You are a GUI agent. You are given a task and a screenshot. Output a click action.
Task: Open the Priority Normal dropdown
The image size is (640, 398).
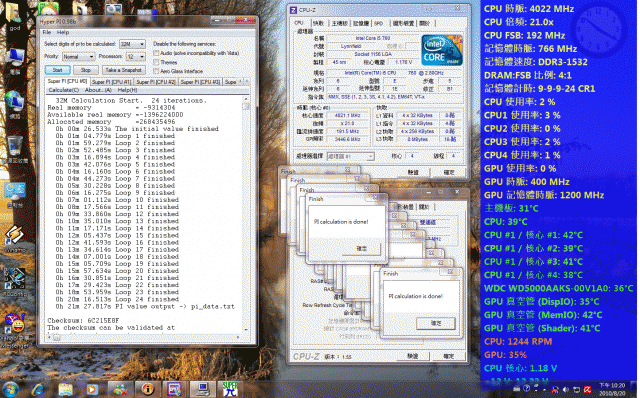78,57
